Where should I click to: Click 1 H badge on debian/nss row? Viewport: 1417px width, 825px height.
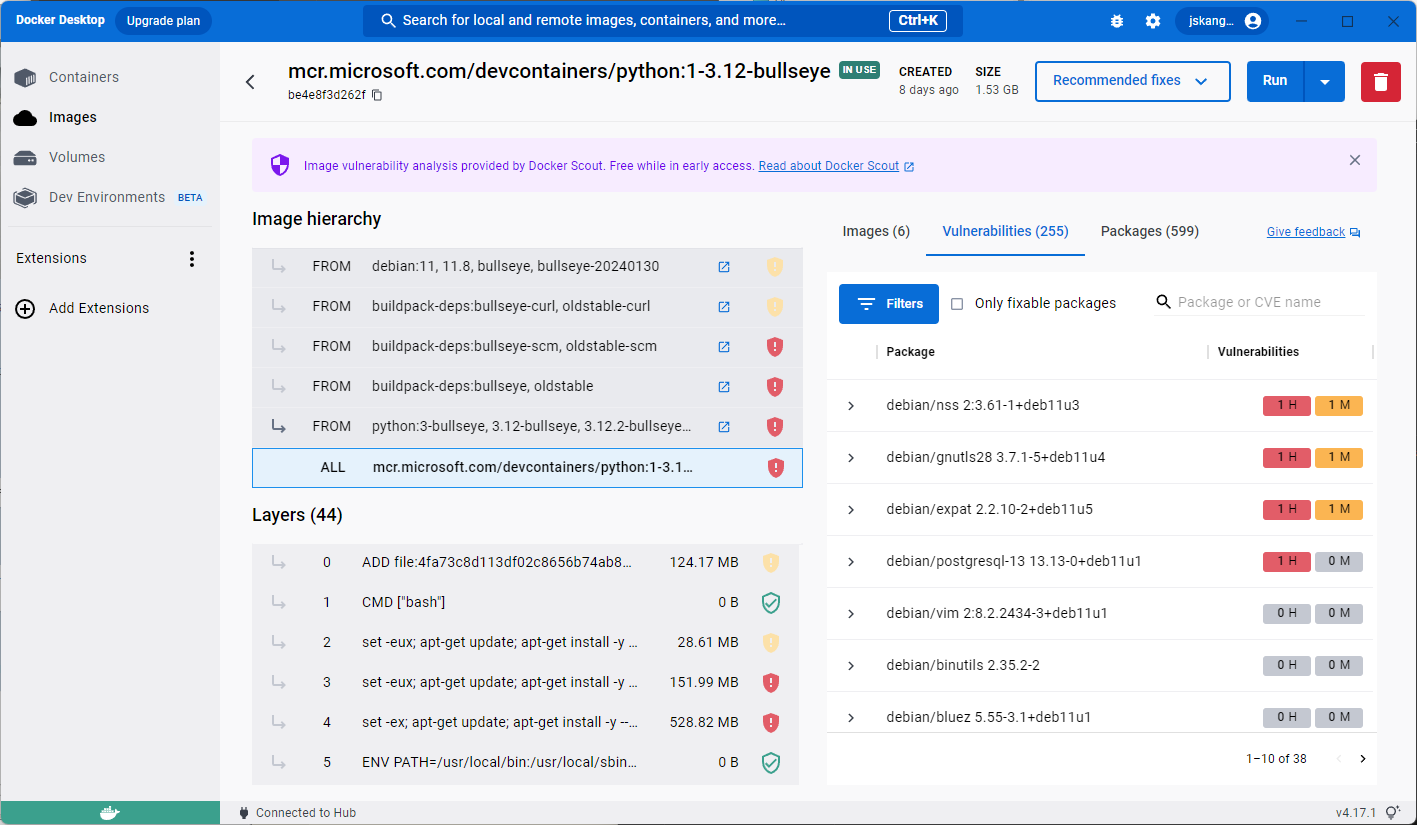point(1287,406)
